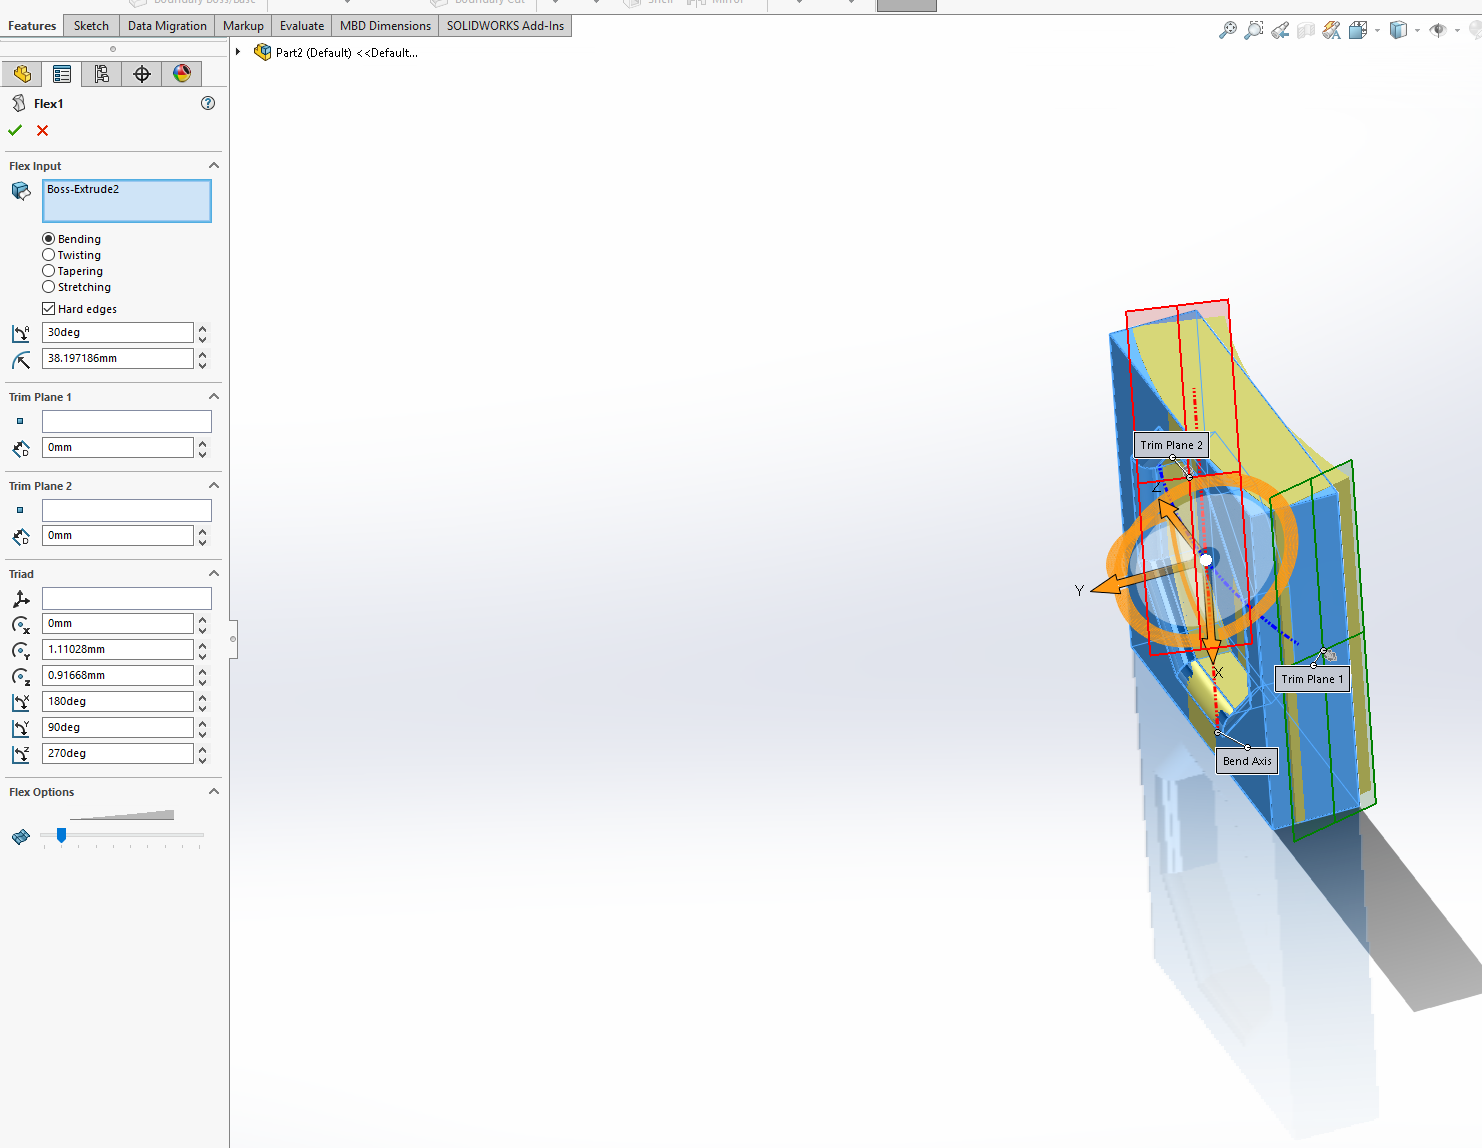
Task: Select the Stretching radio button
Action: click(x=48, y=287)
